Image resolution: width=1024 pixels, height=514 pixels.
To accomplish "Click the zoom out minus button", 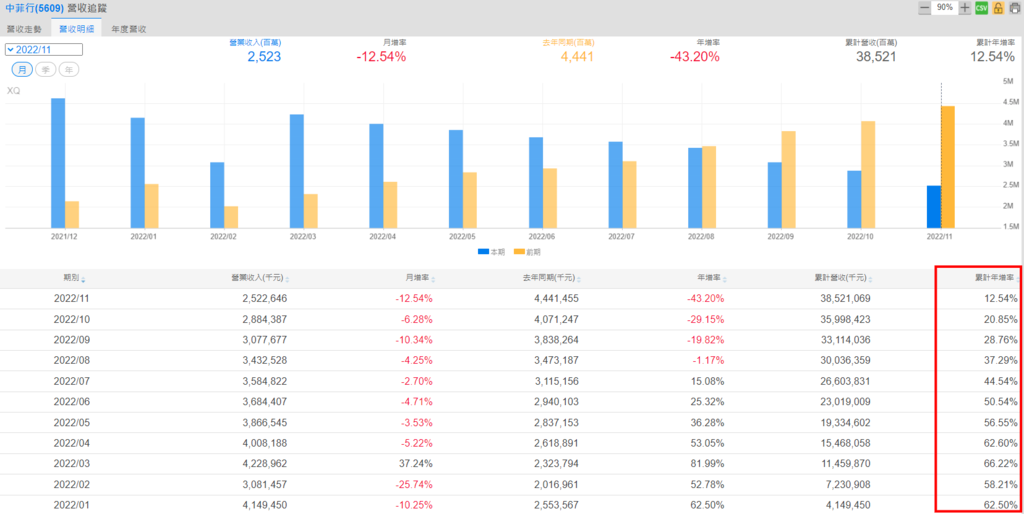I will 924,8.
